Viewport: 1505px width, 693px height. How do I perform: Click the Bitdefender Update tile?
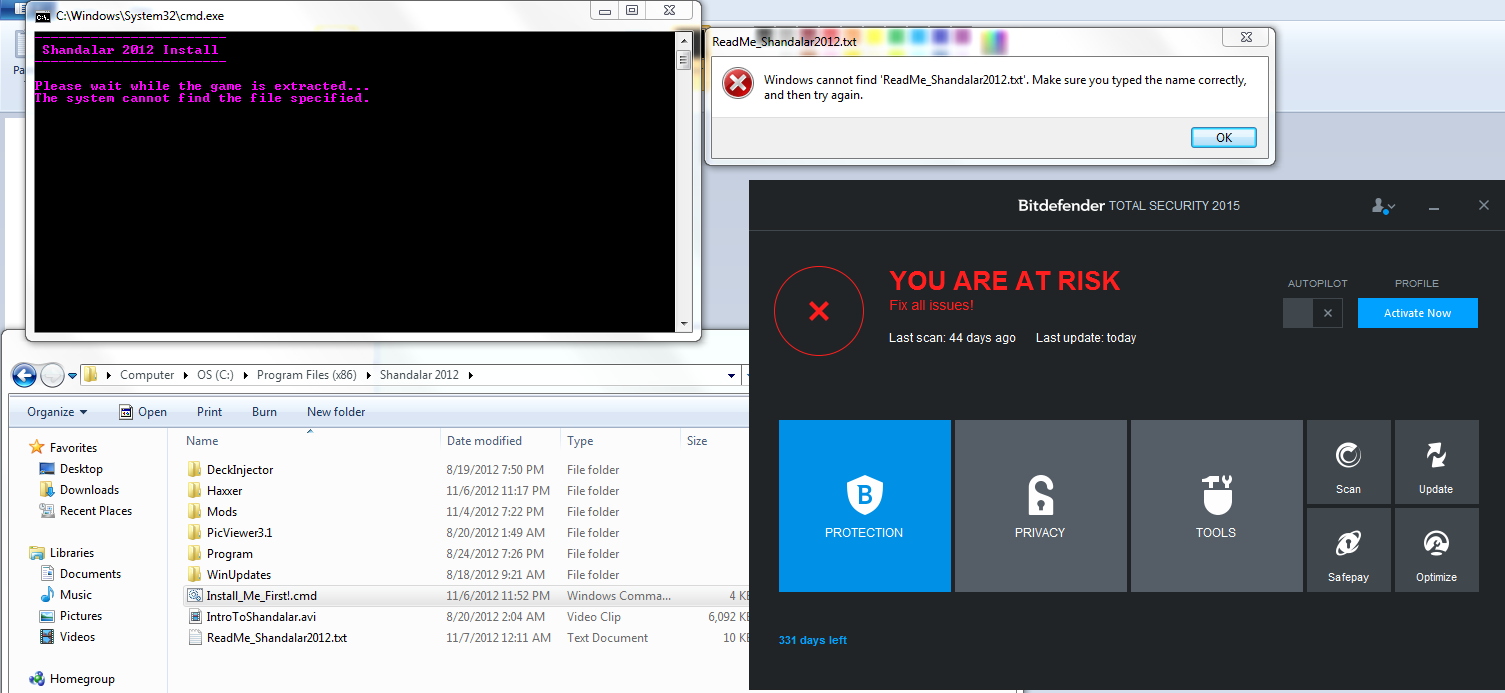point(1436,462)
